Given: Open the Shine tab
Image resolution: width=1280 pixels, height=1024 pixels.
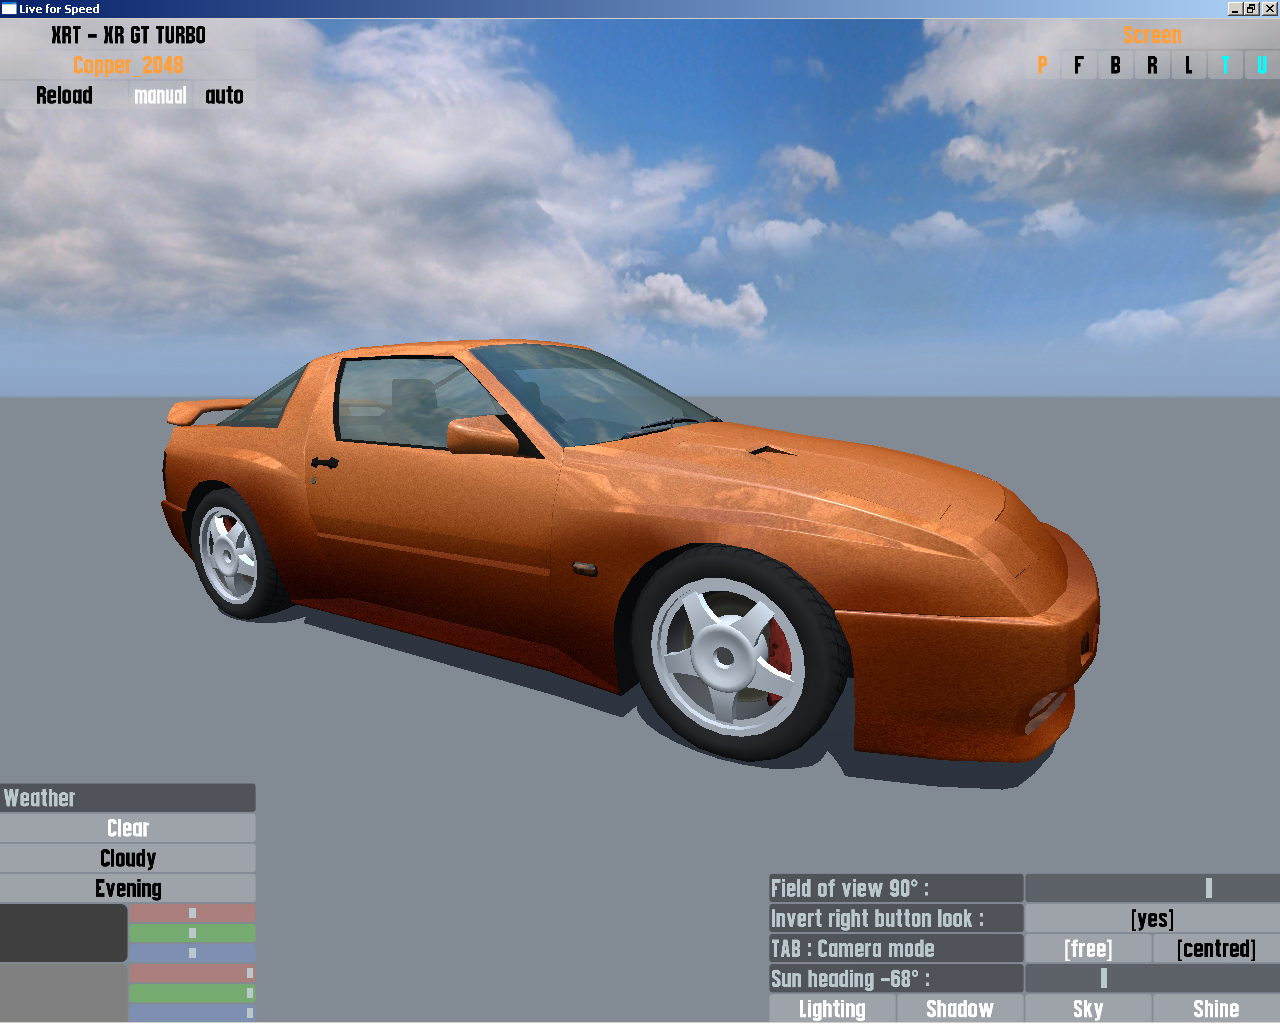Looking at the screenshot, I should [x=1216, y=1009].
